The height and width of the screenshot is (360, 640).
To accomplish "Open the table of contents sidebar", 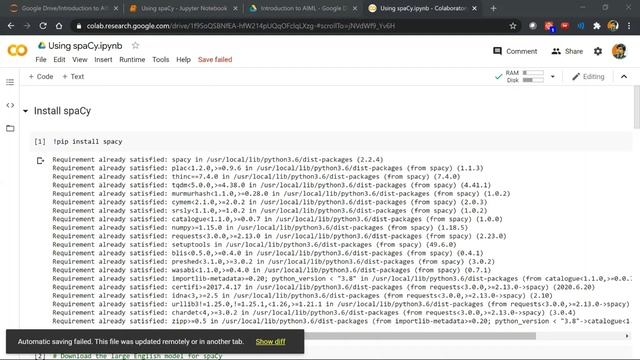I will pyautogui.click(x=10, y=82).
